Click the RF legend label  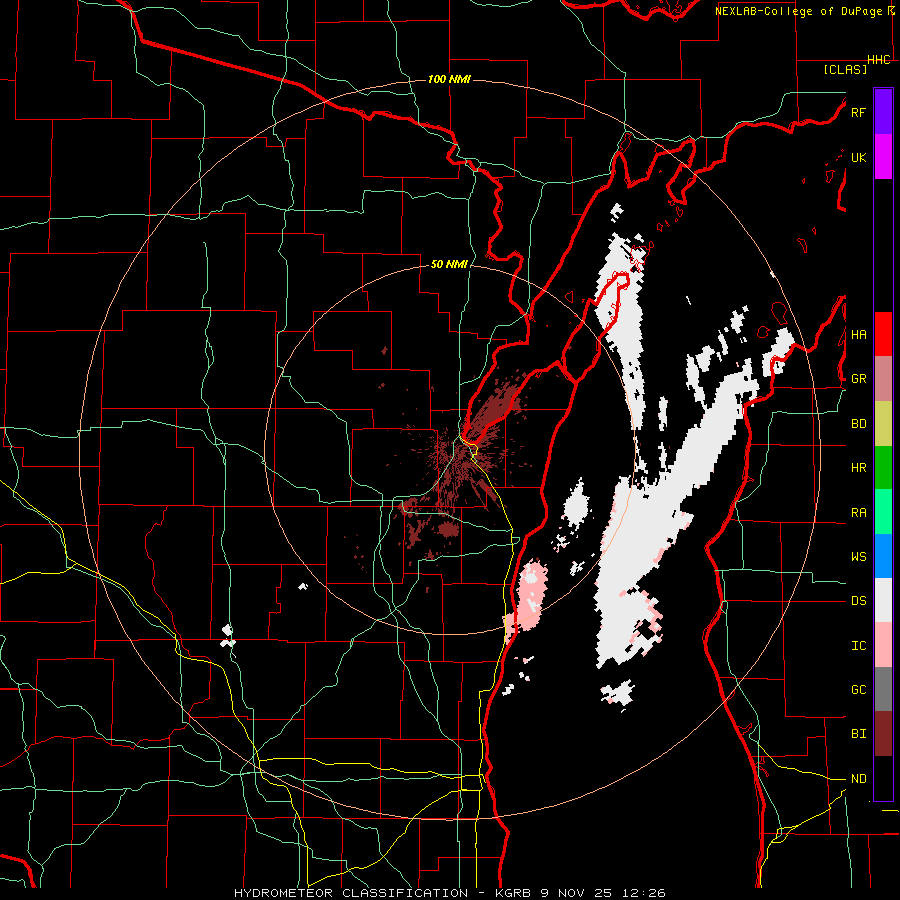click(858, 112)
